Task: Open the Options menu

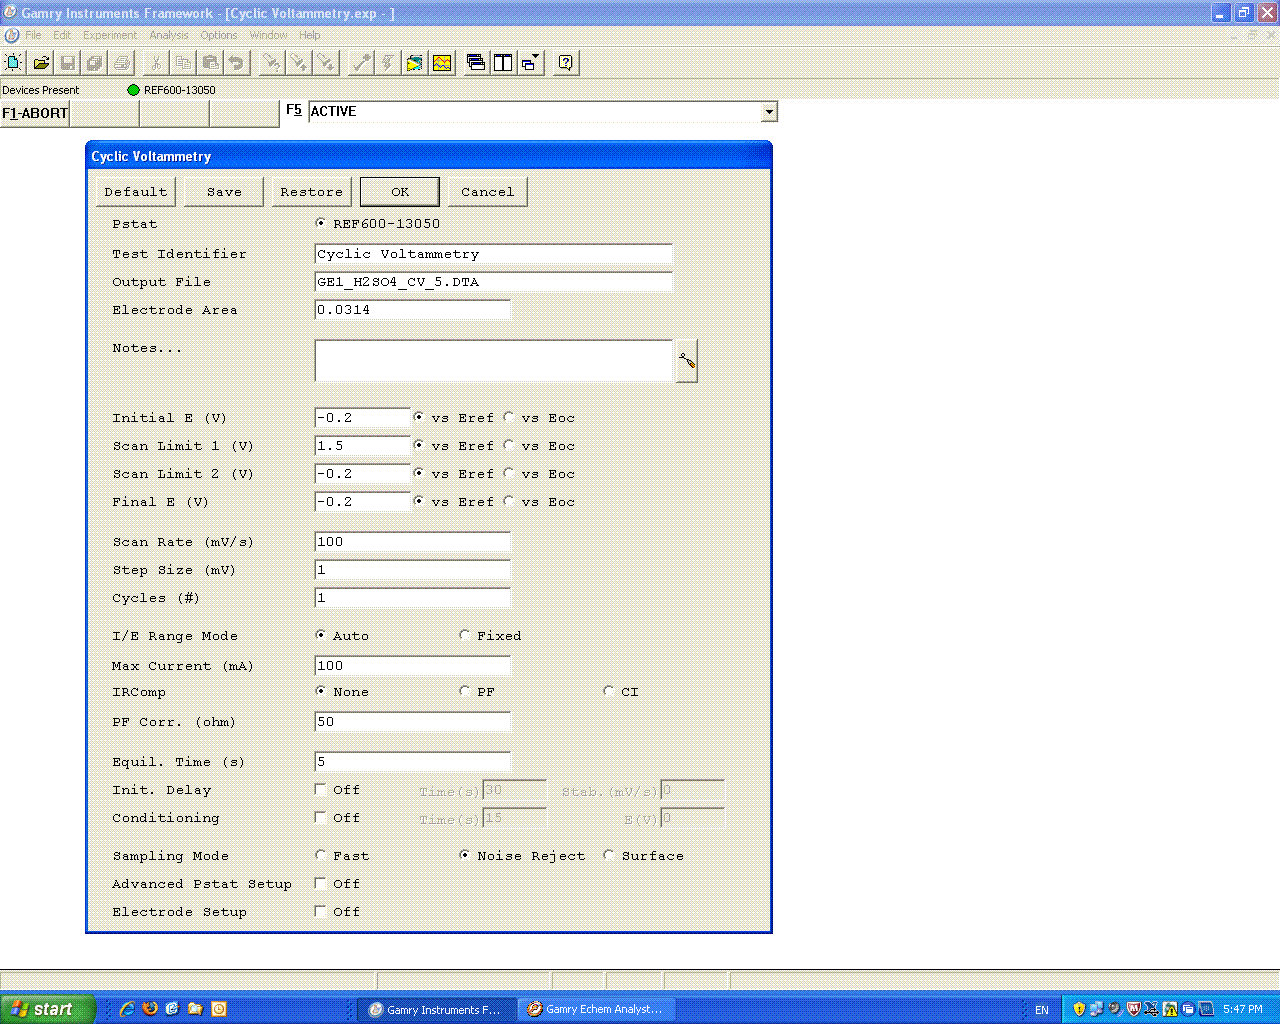Action: pos(219,35)
